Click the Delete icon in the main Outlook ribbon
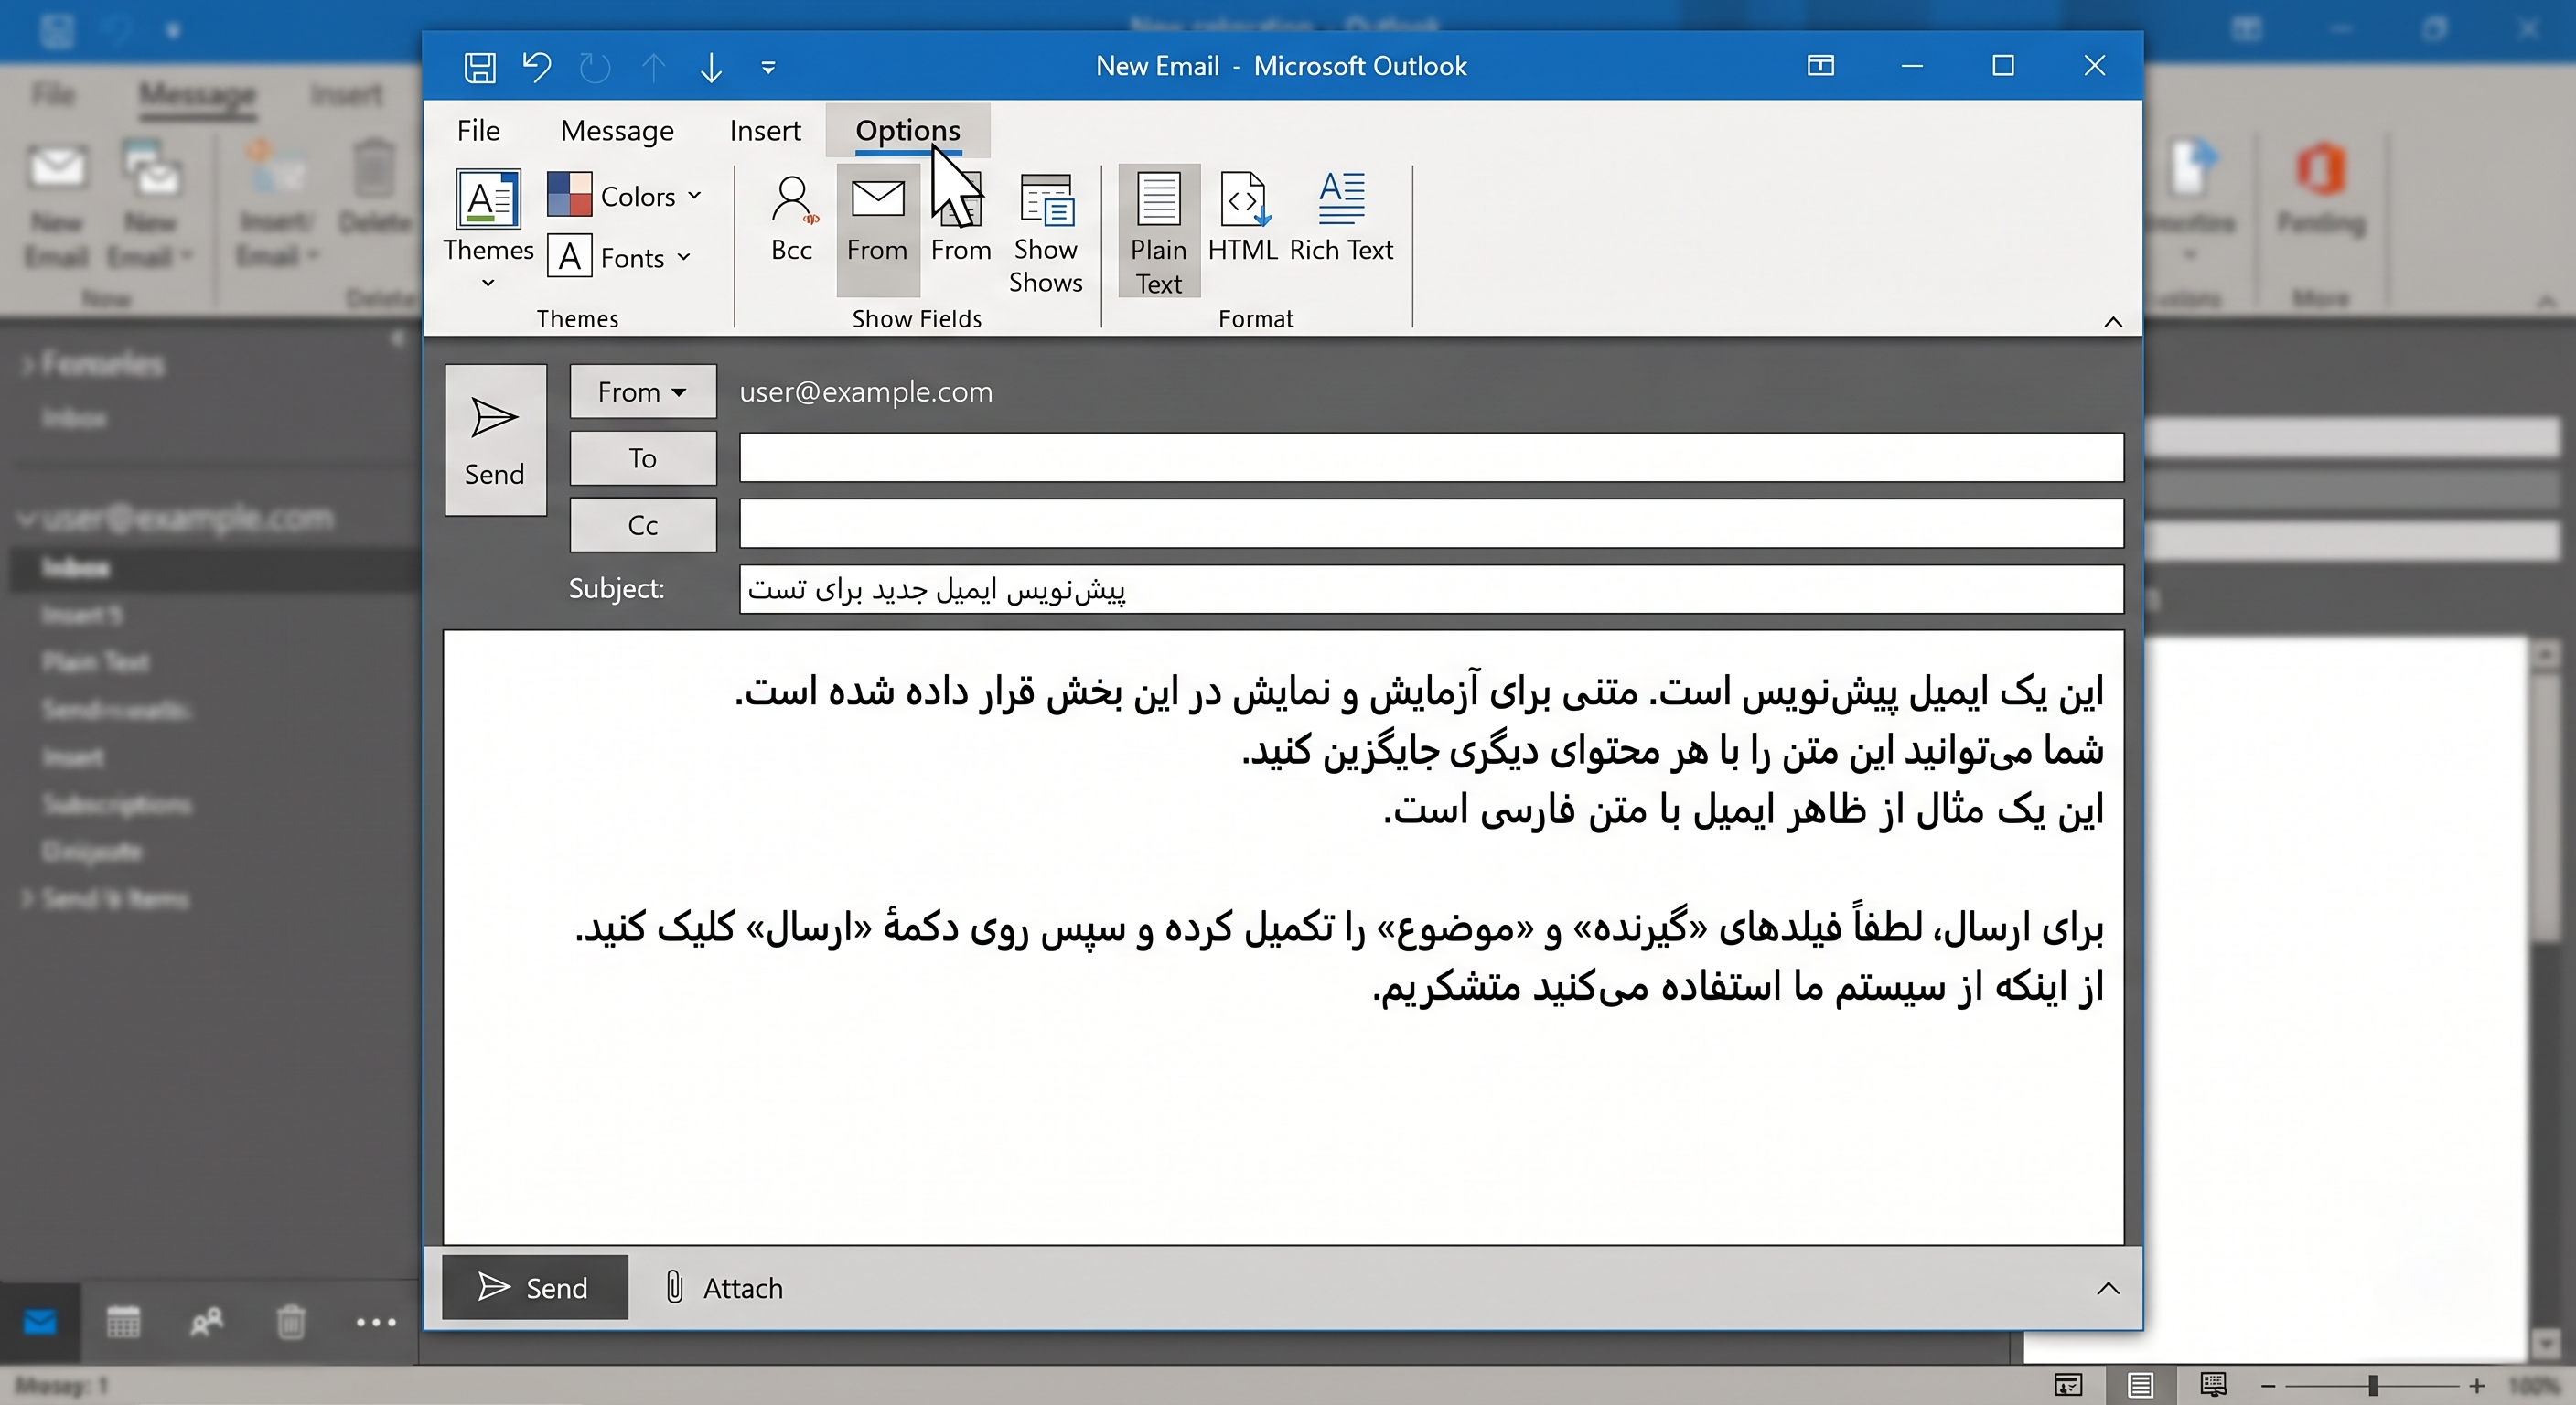Viewport: 2576px width, 1405px height. pos(374,186)
